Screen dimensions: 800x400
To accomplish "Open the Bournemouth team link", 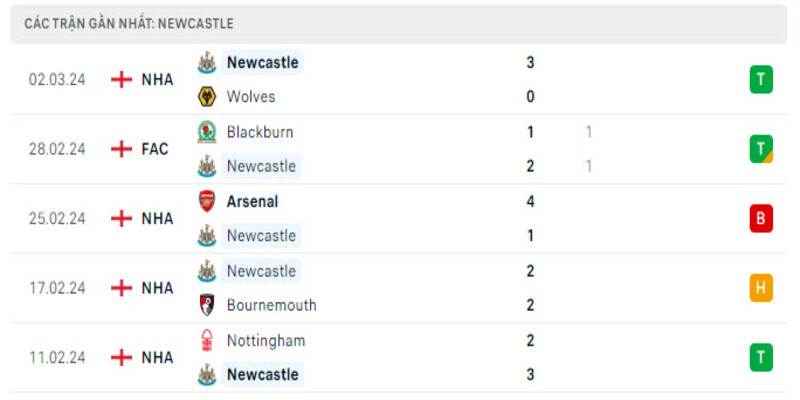I will 271,305.
